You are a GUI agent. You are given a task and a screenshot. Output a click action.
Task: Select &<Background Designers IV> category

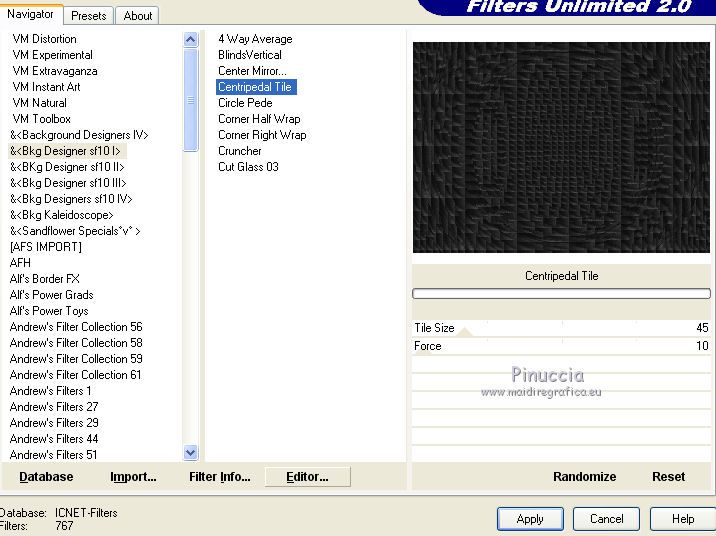(79, 135)
